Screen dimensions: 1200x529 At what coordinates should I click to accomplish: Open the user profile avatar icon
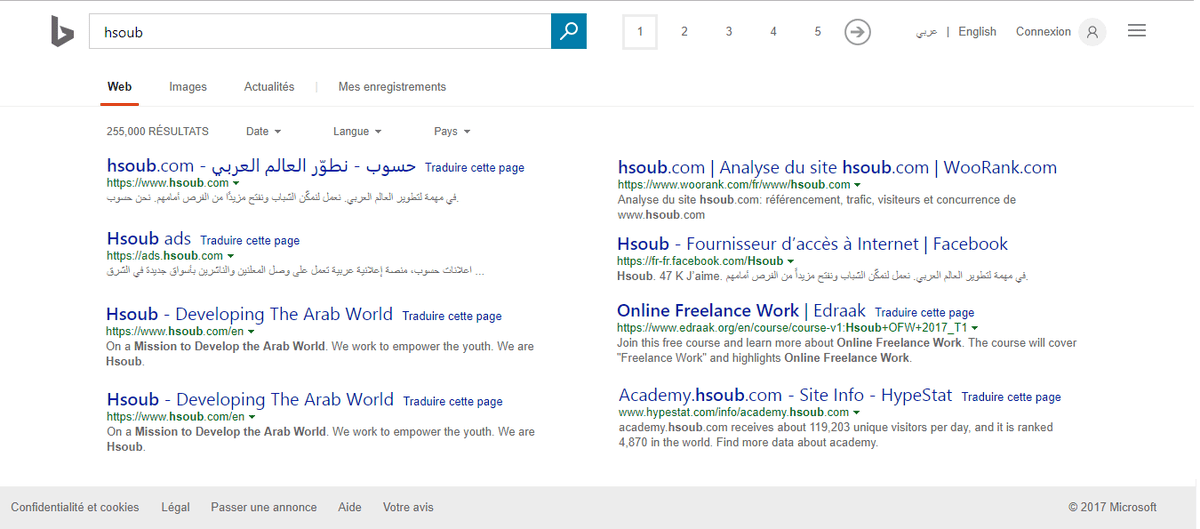[1092, 32]
